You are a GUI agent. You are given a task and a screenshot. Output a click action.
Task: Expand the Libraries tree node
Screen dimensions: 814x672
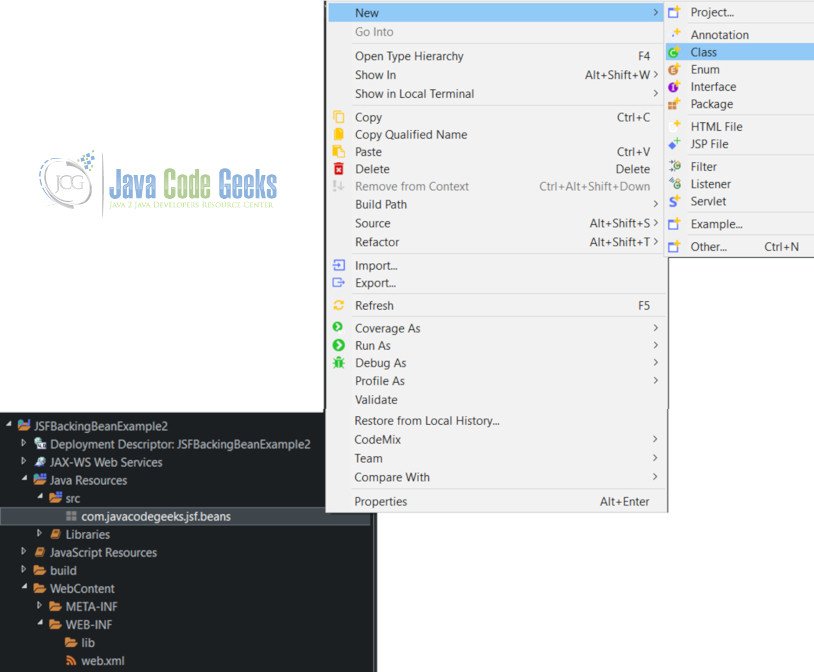pyautogui.click(x=40, y=534)
